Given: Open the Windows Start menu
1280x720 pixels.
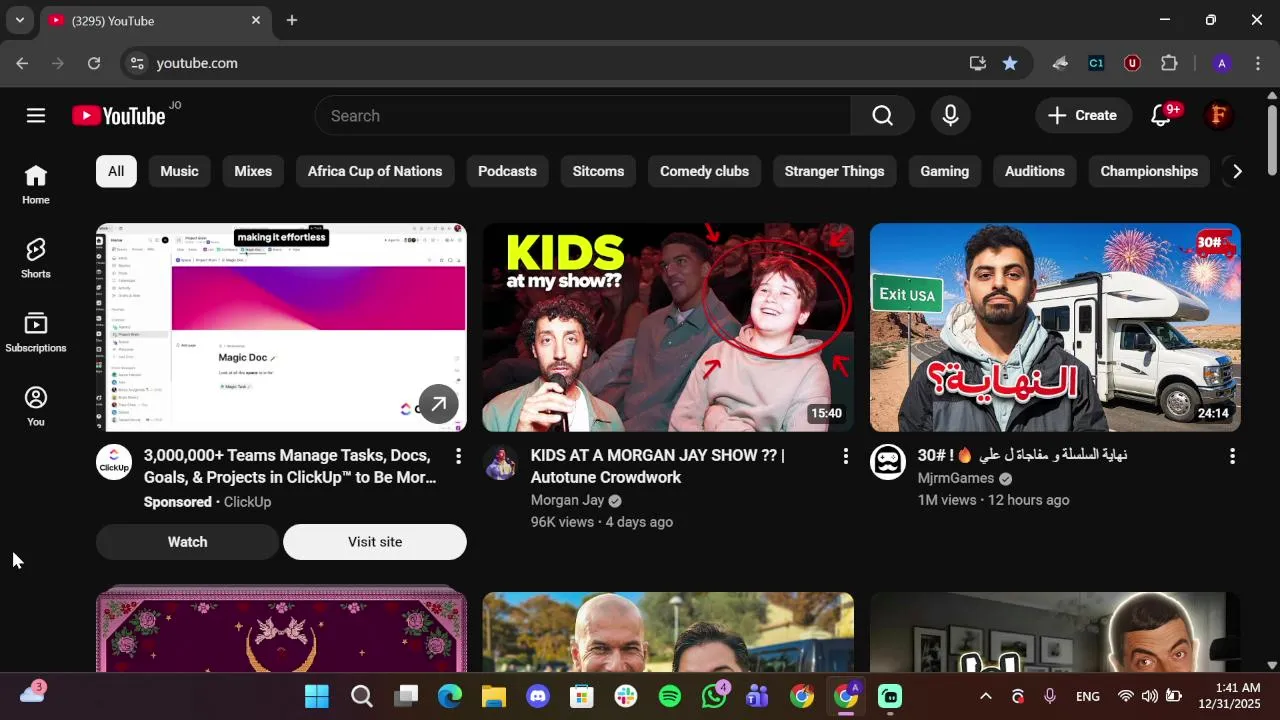Looking at the screenshot, I should coord(317,696).
